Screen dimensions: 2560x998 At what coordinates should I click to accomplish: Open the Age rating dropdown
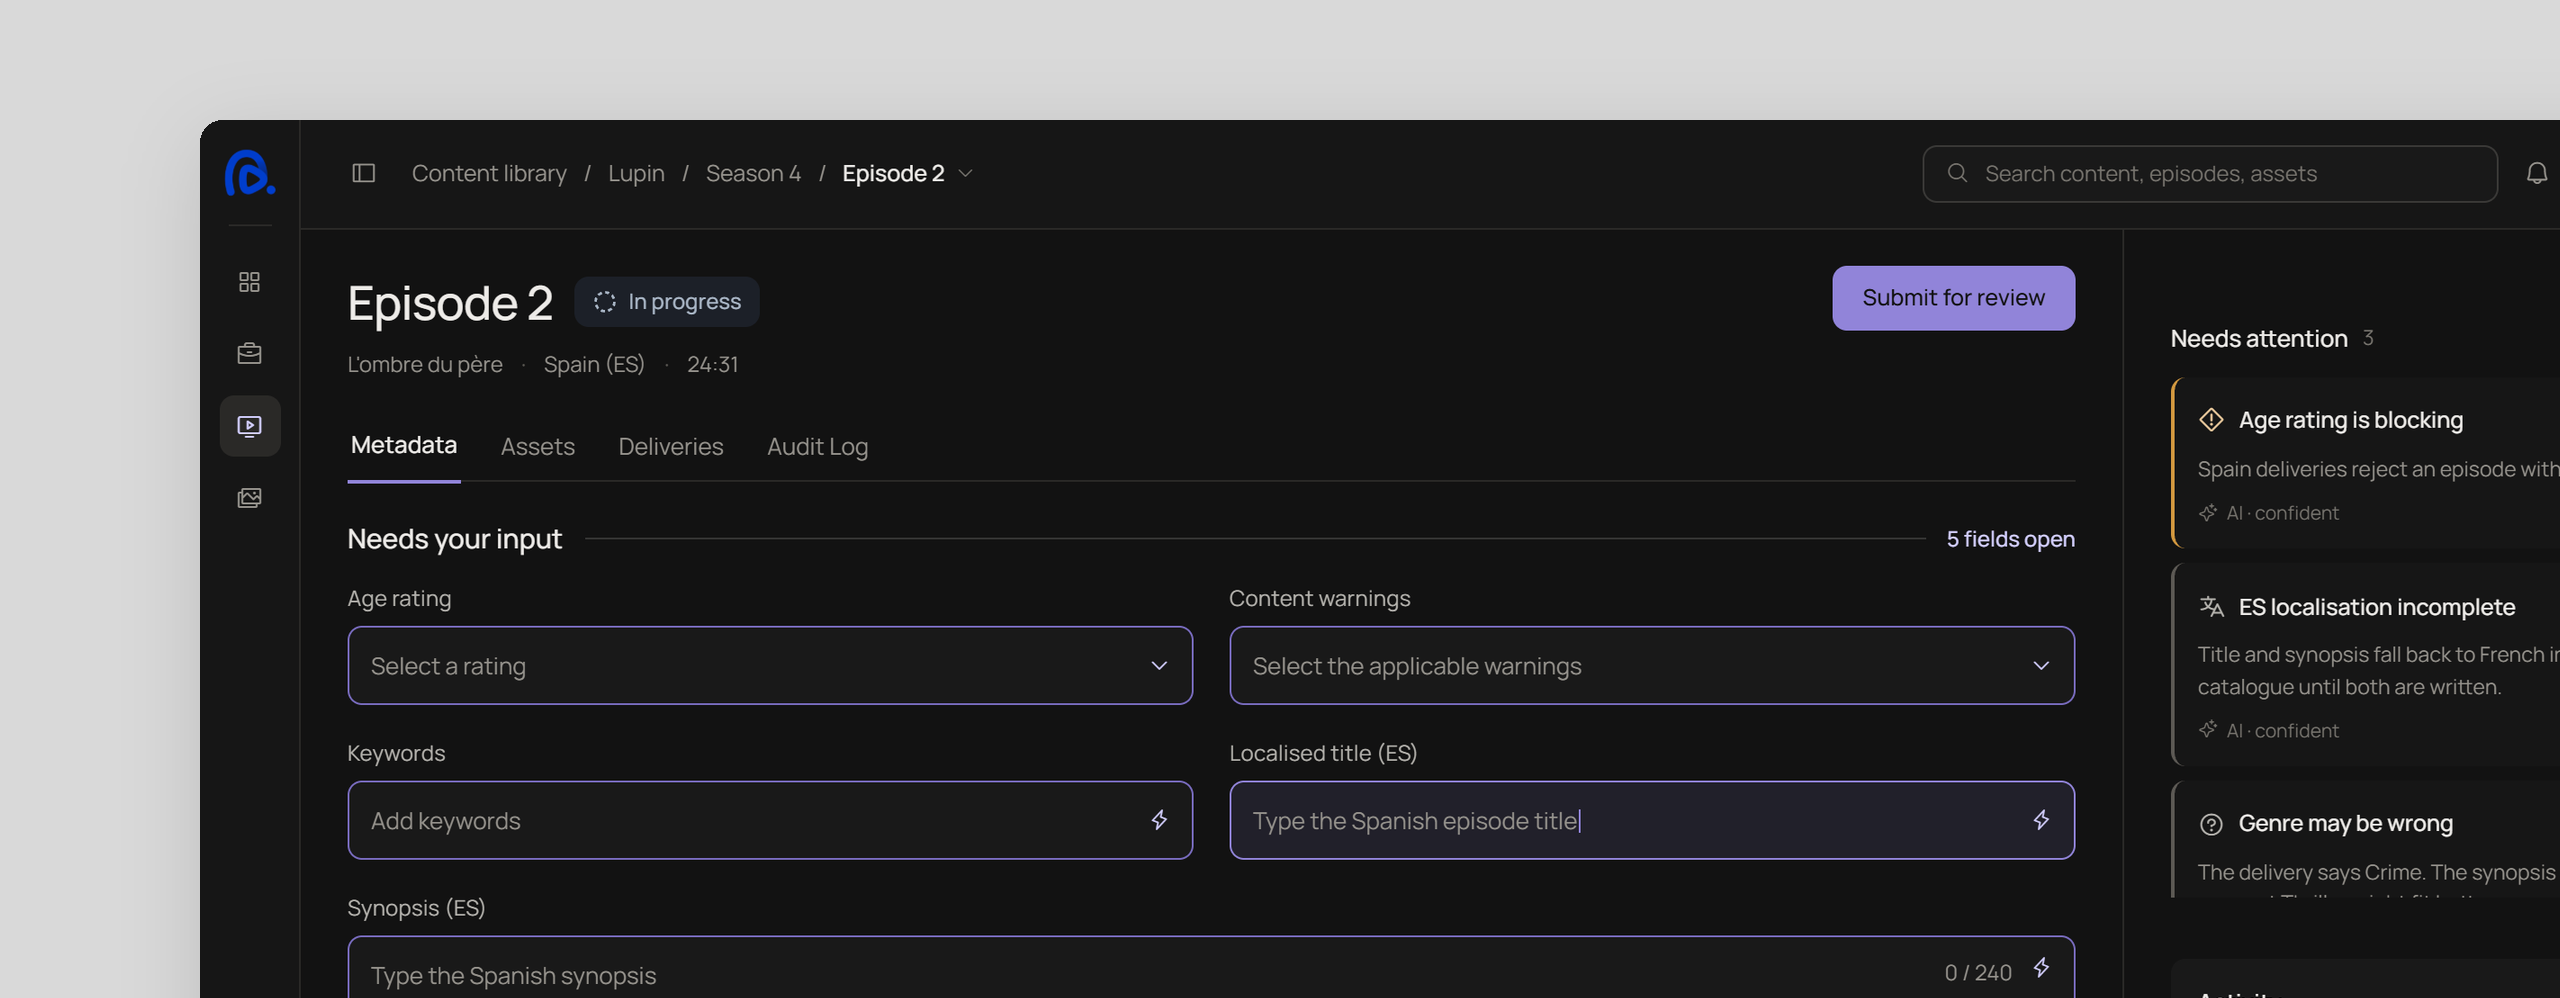[770, 666]
